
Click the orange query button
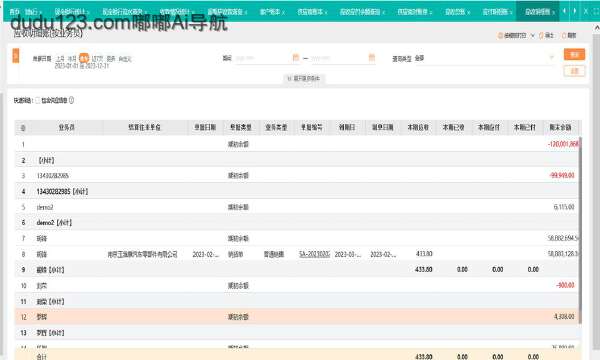coord(574,55)
